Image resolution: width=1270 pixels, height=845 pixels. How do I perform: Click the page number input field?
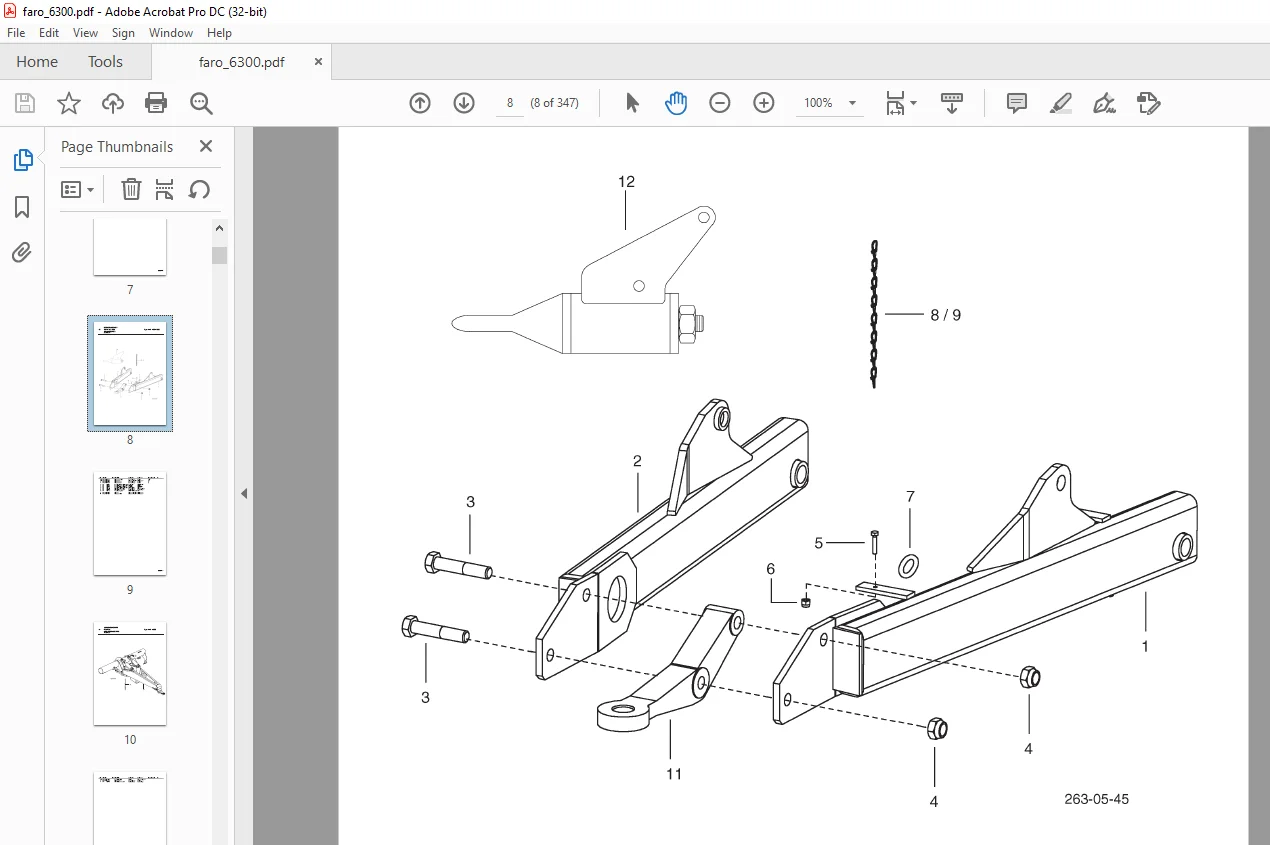click(509, 103)
